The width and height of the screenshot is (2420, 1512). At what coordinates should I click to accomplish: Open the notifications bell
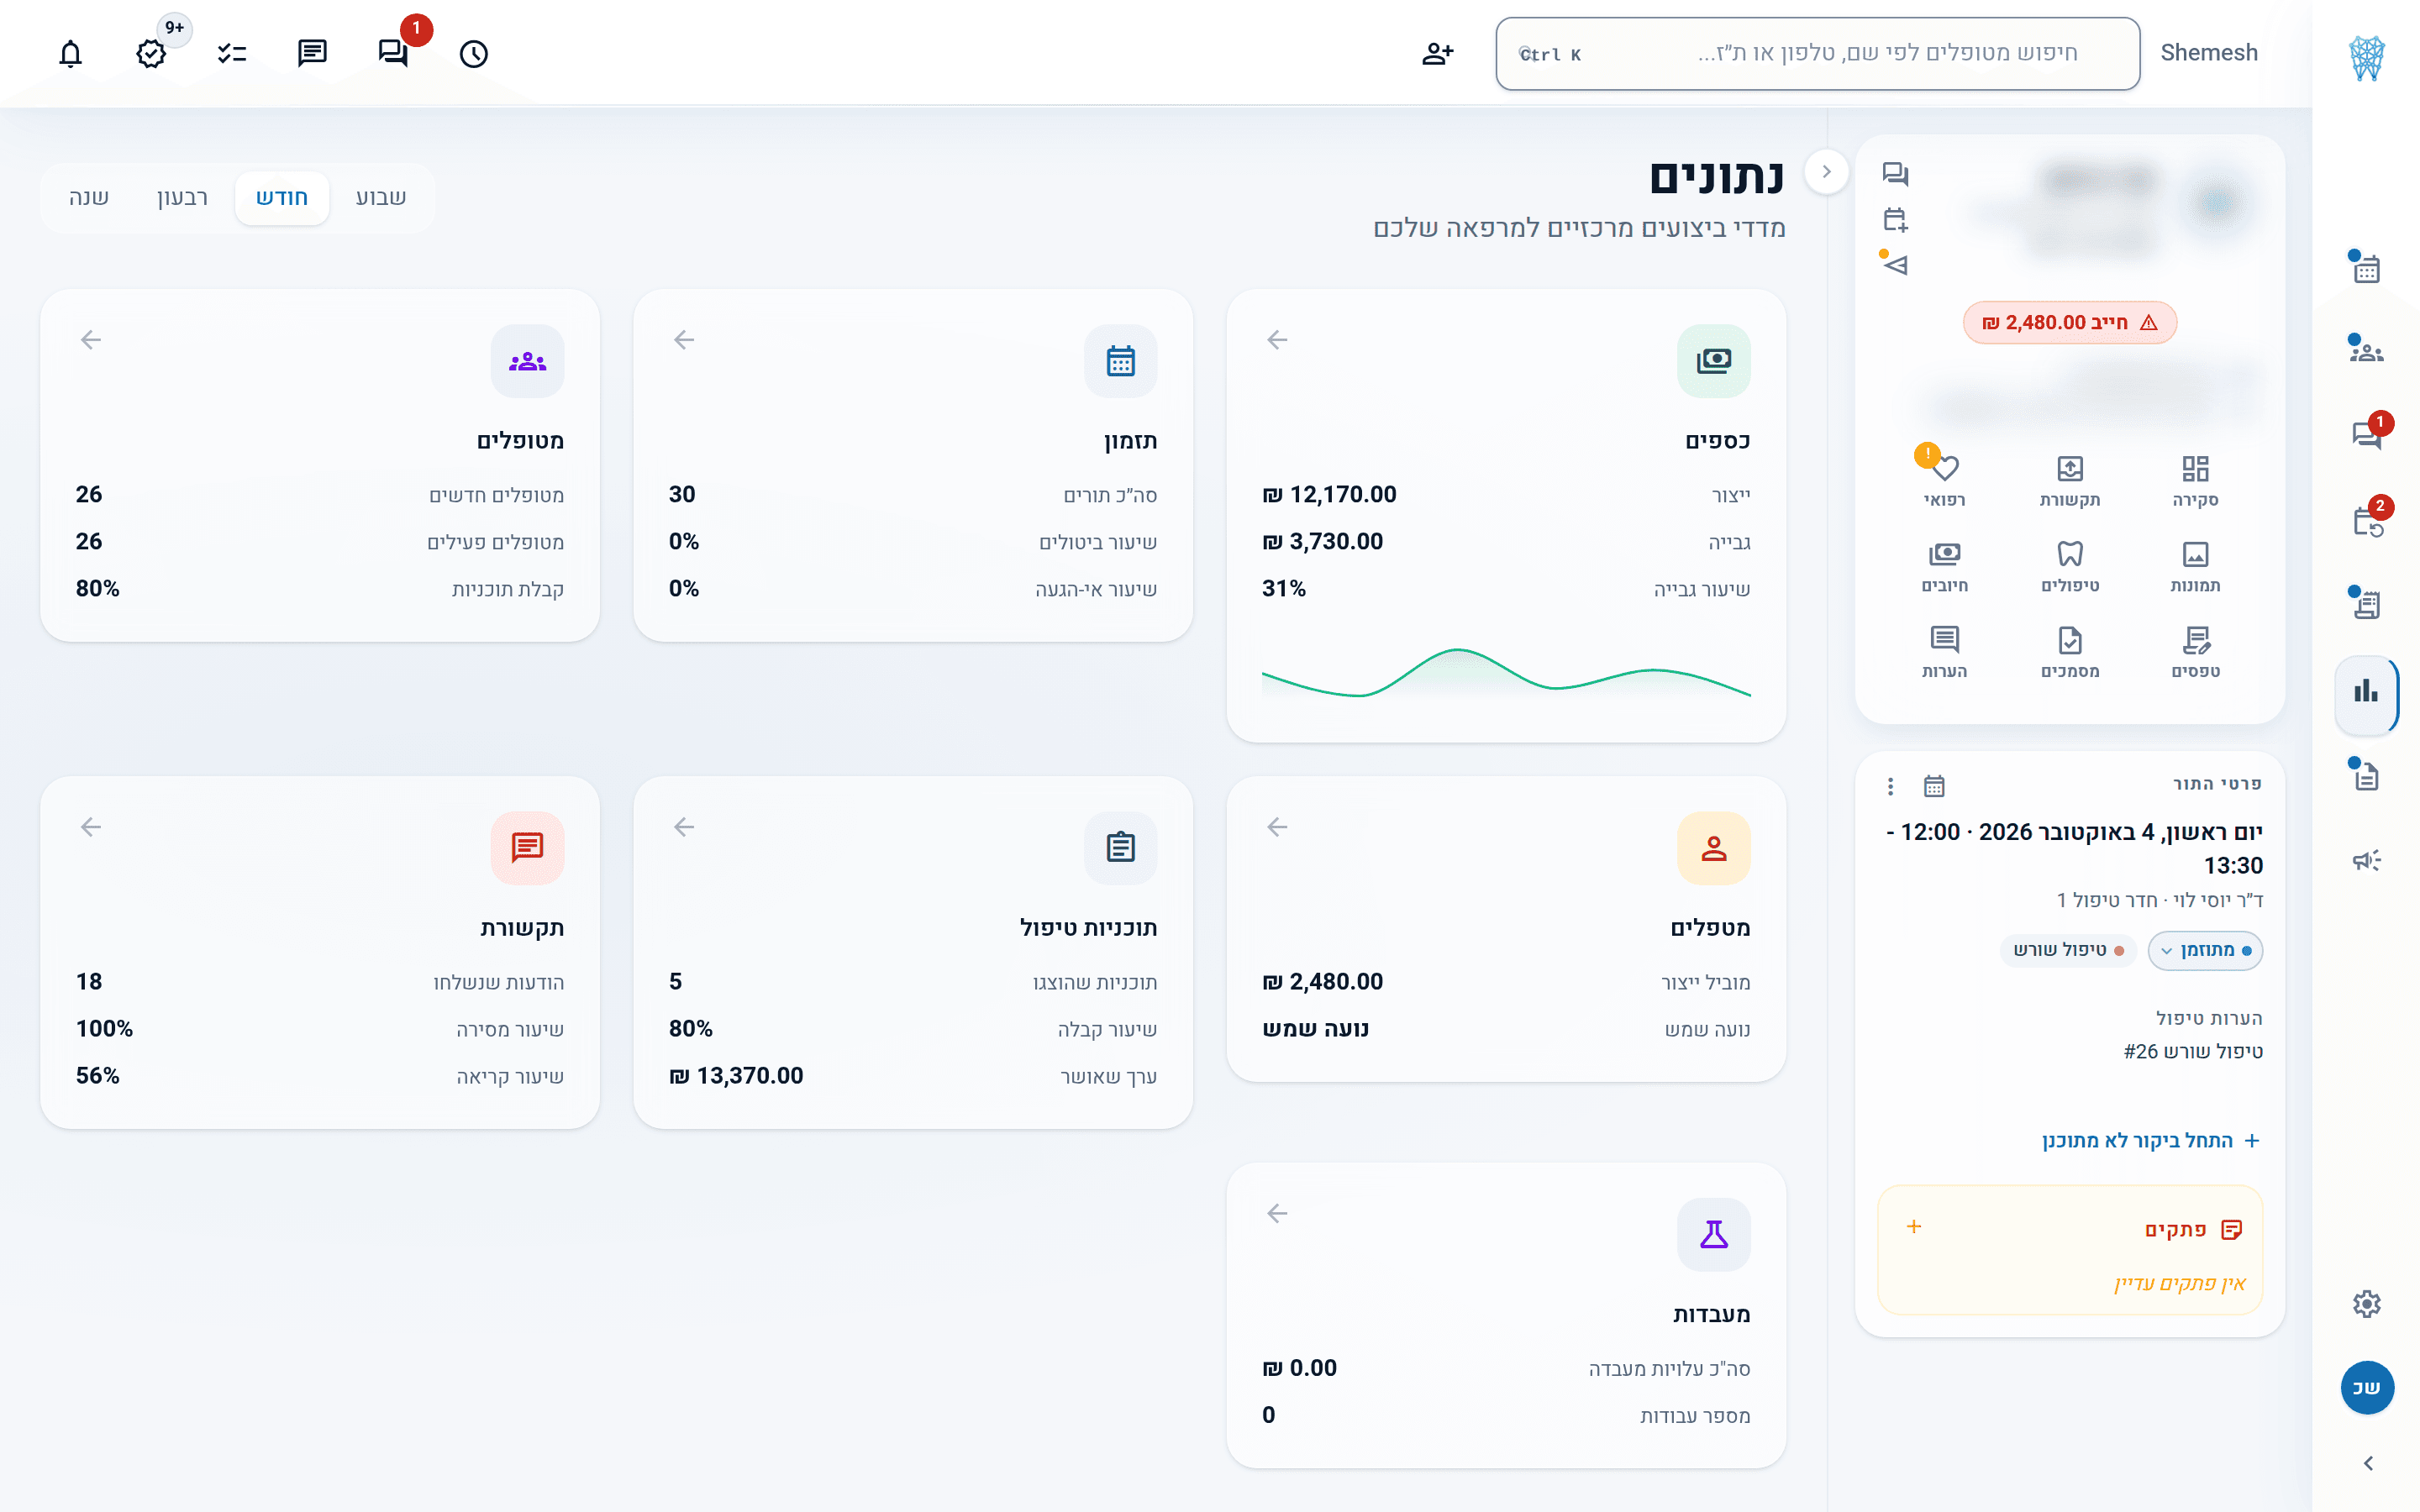click(x=70, y=53)
